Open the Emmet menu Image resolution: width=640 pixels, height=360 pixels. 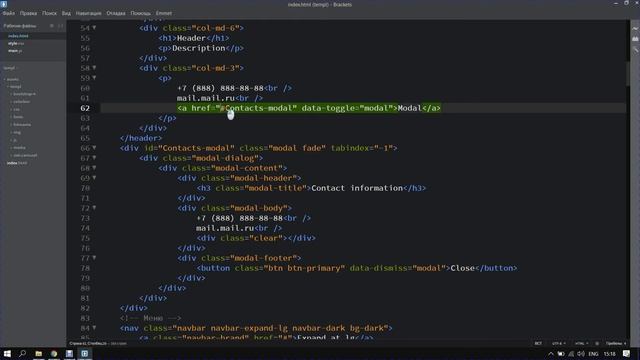(164, 13)
